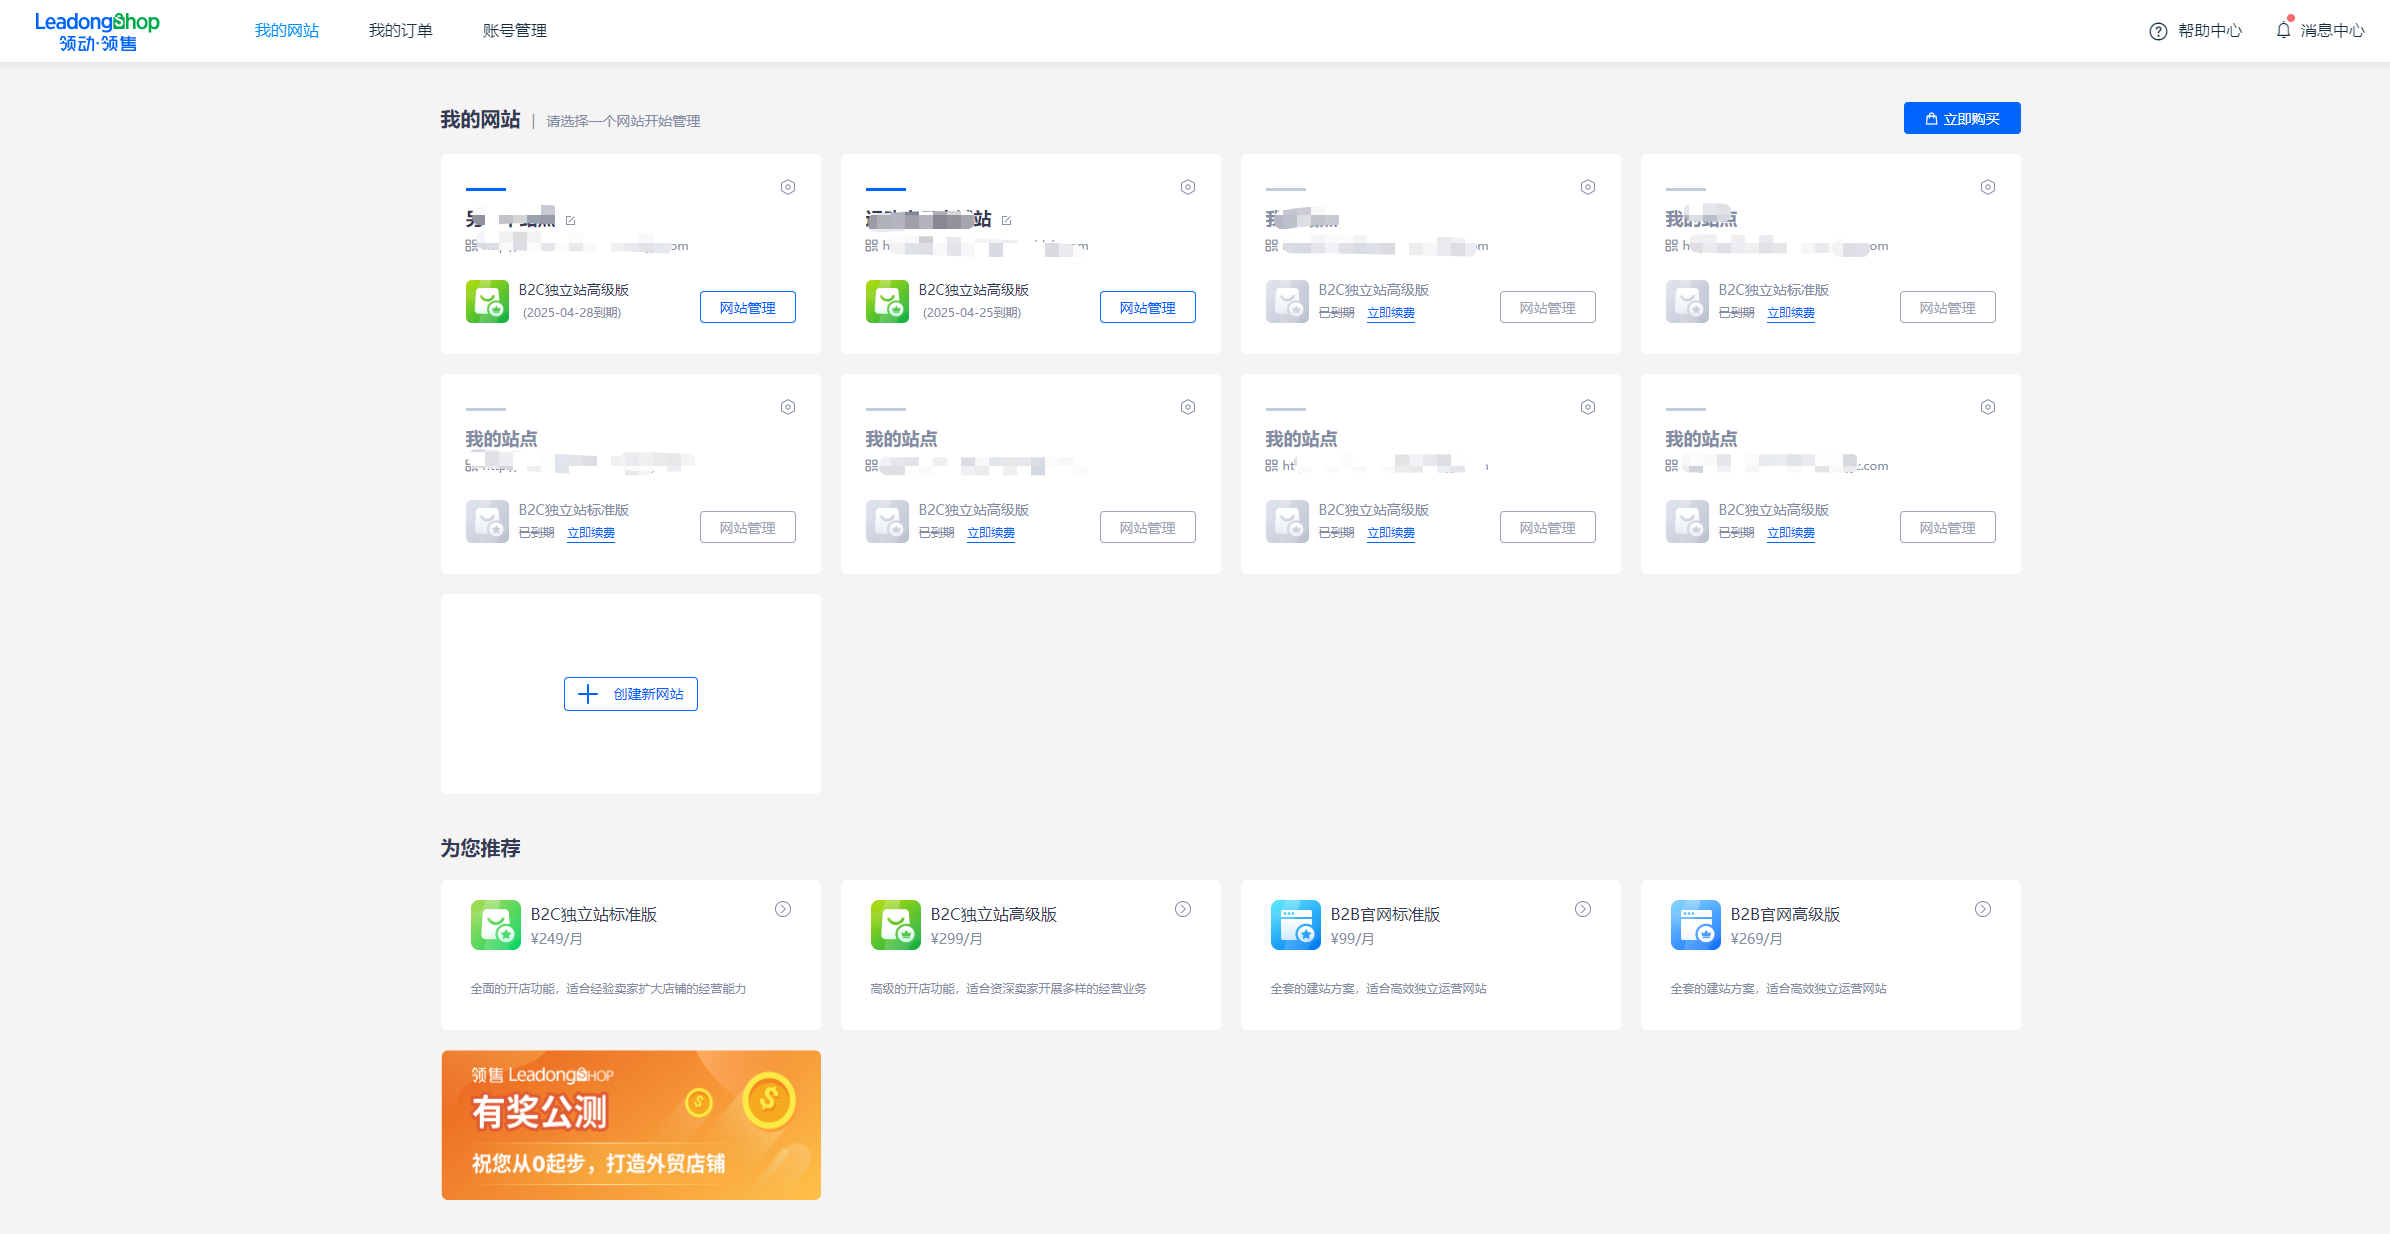2390x1234 pixels.
Task: Click the plus icon in 创建新网站
Action: 588,694
